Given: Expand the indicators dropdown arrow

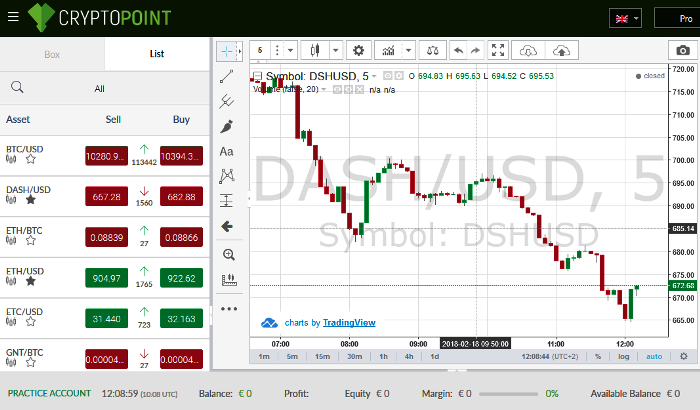Looking at the screenshot, I should [x=408, y=50].
